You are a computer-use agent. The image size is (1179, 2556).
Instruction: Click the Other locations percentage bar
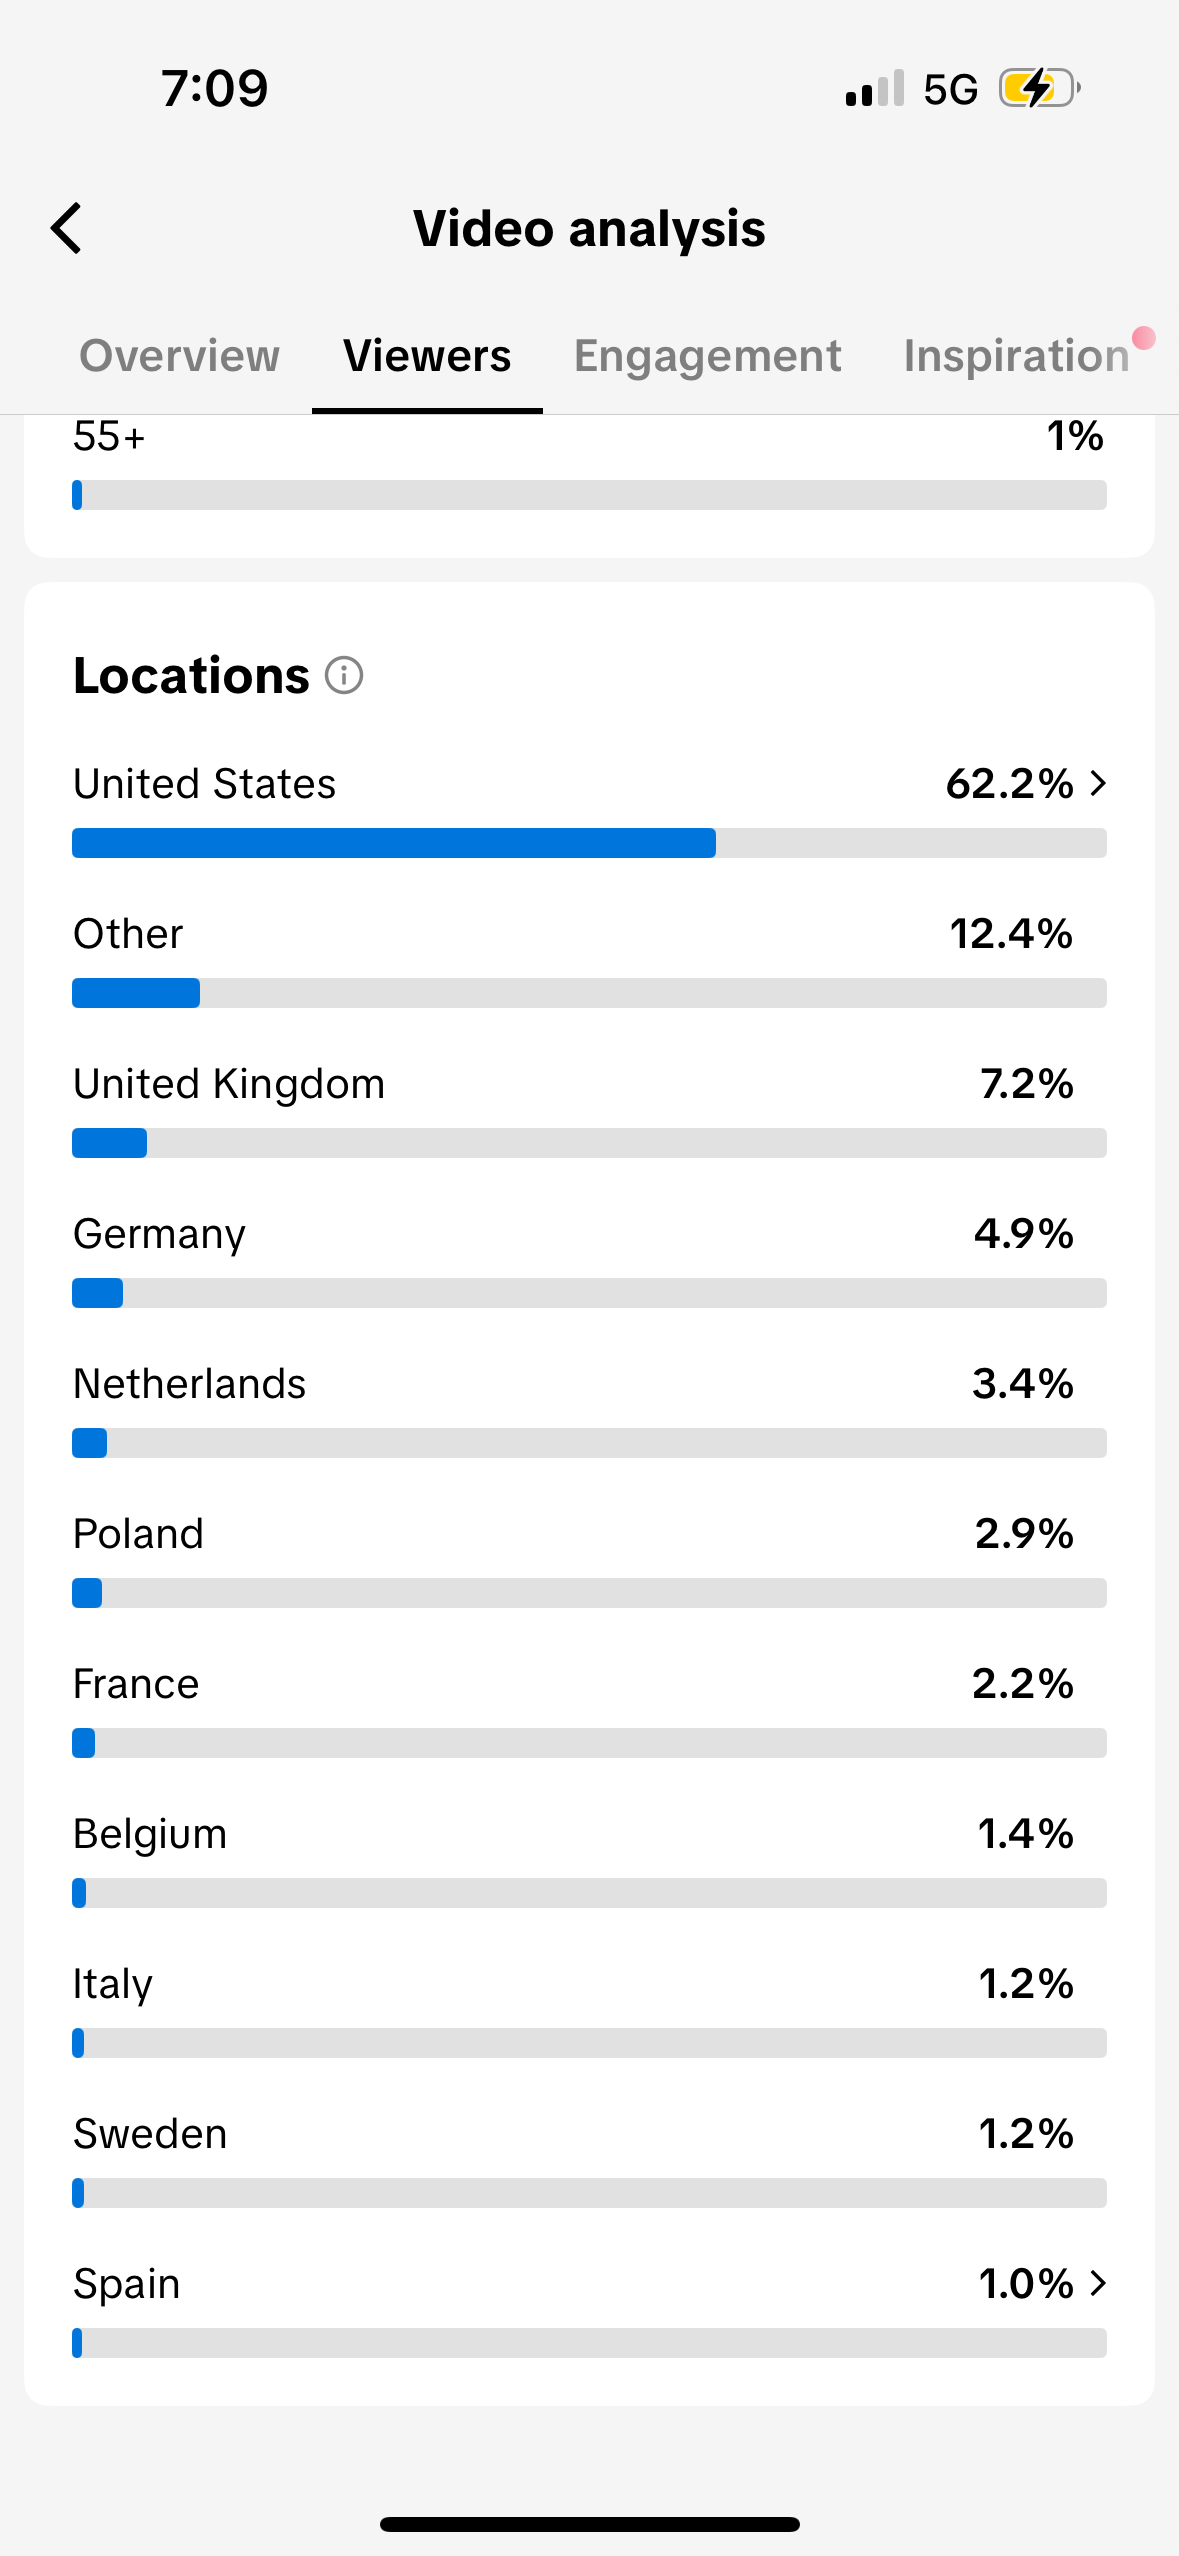pos(589,993)
